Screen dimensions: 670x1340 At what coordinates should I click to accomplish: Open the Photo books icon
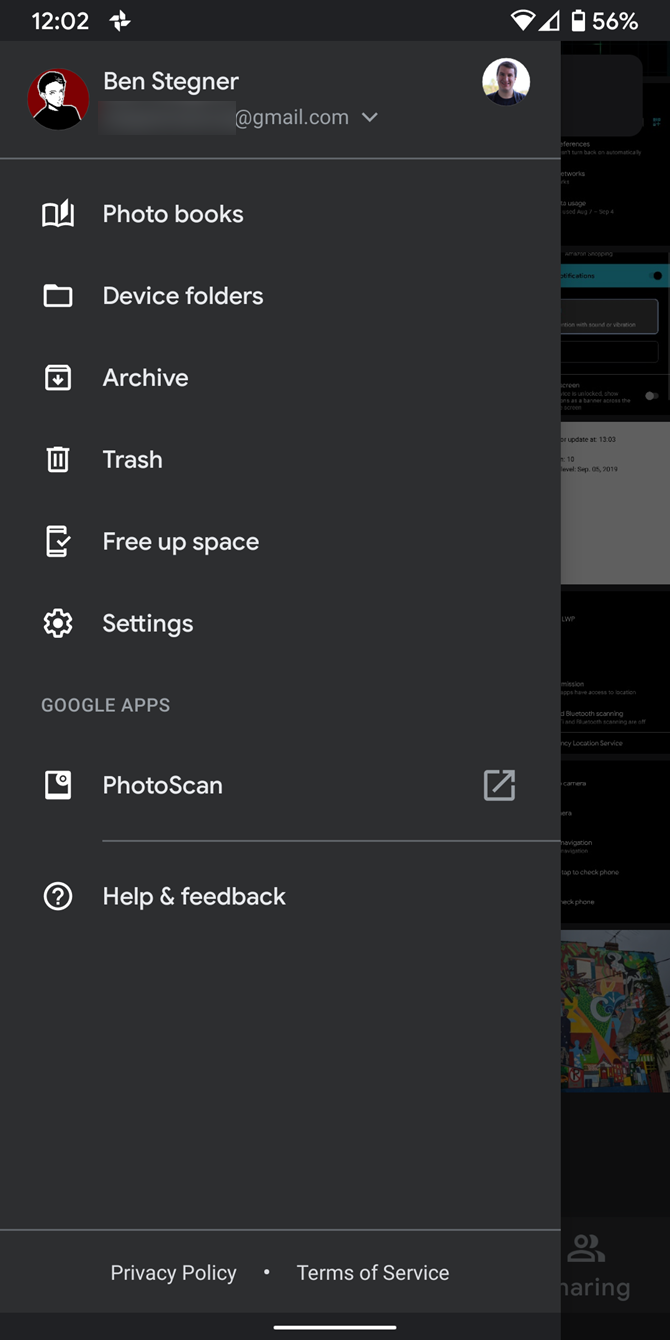pyautogui.click(x=58, y=213)
